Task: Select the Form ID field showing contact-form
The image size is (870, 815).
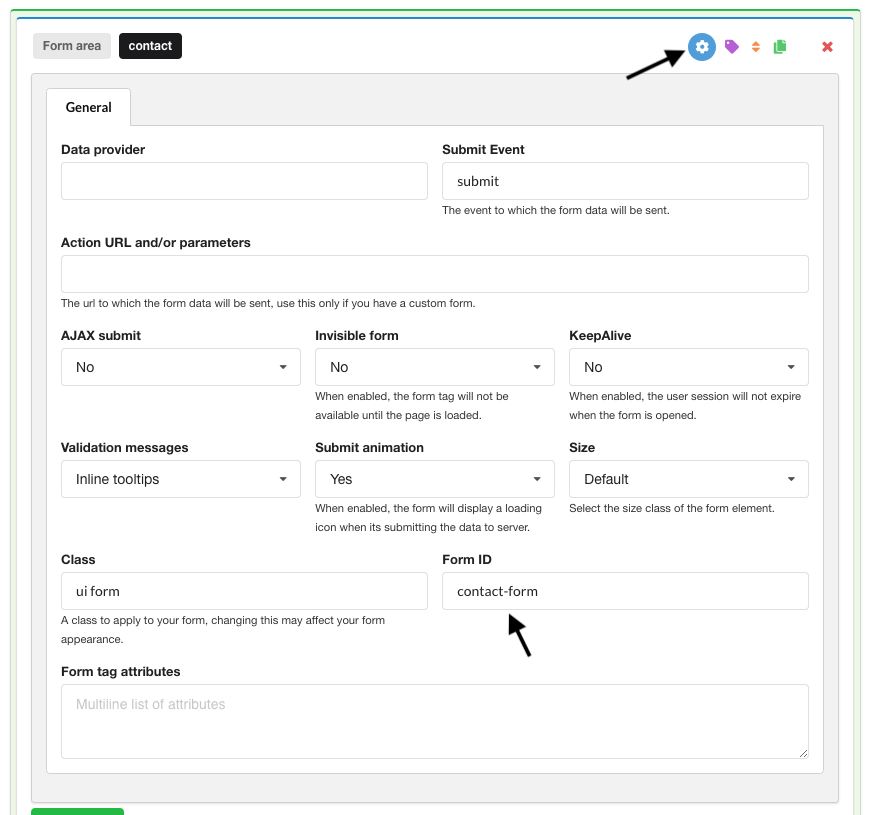Action: coord(625,591)
